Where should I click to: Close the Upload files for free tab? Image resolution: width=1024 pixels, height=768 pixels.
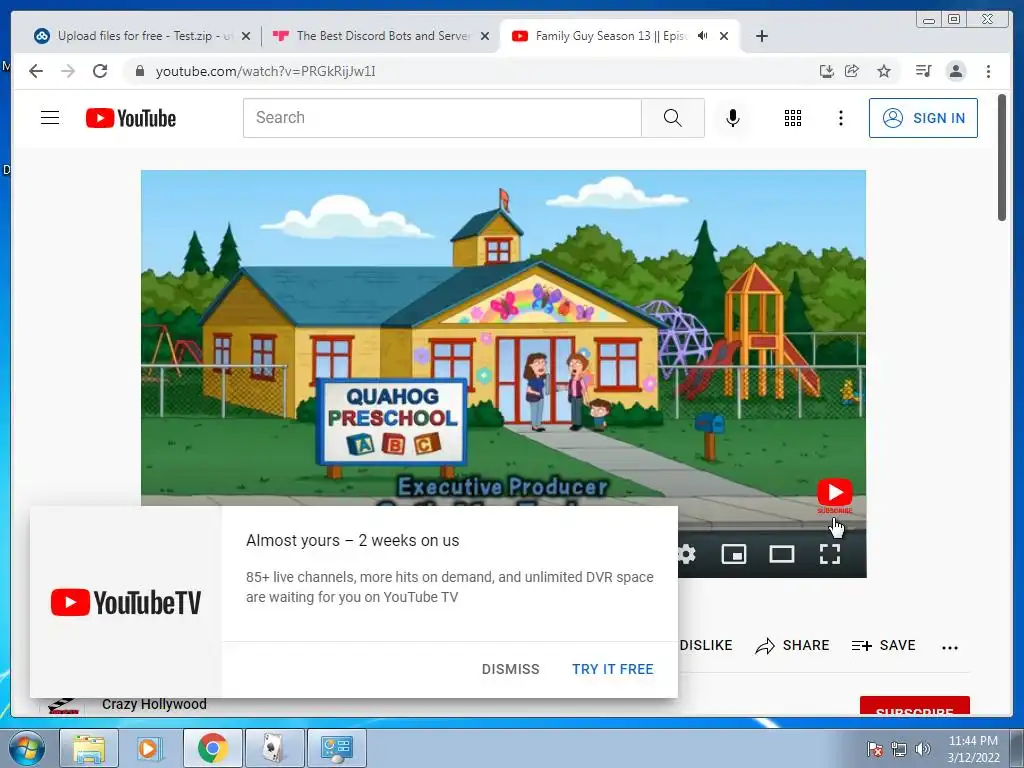pos(246,36)
